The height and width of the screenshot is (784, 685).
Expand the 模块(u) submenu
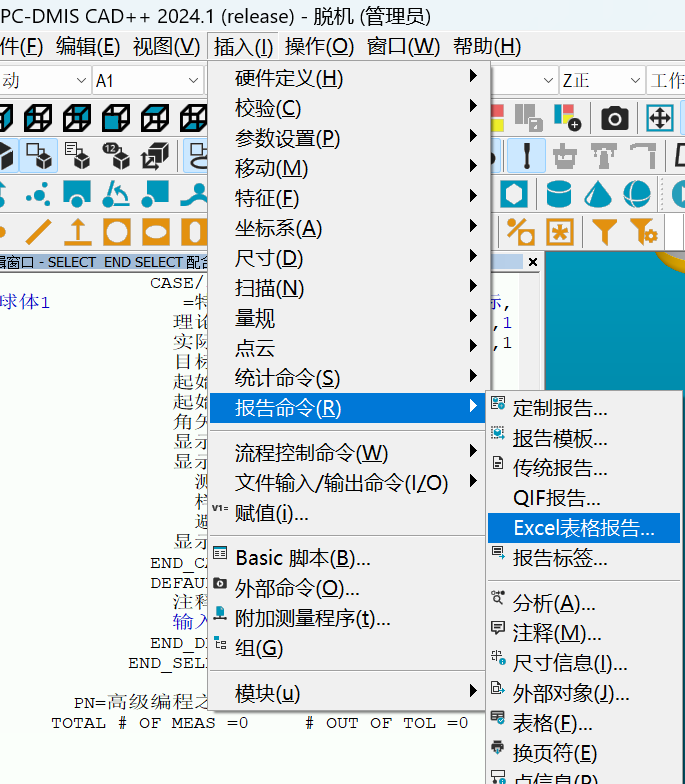347,693
